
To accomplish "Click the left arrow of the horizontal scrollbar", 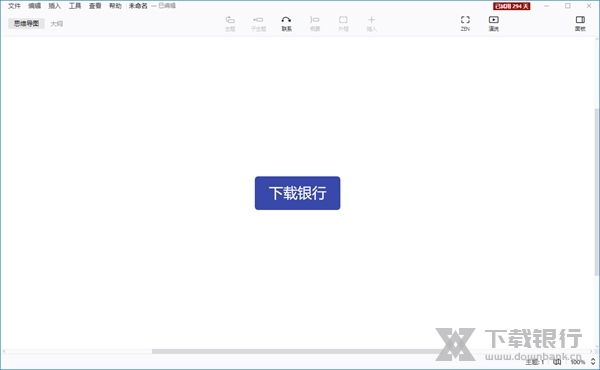I will click(x=4, y=351).
